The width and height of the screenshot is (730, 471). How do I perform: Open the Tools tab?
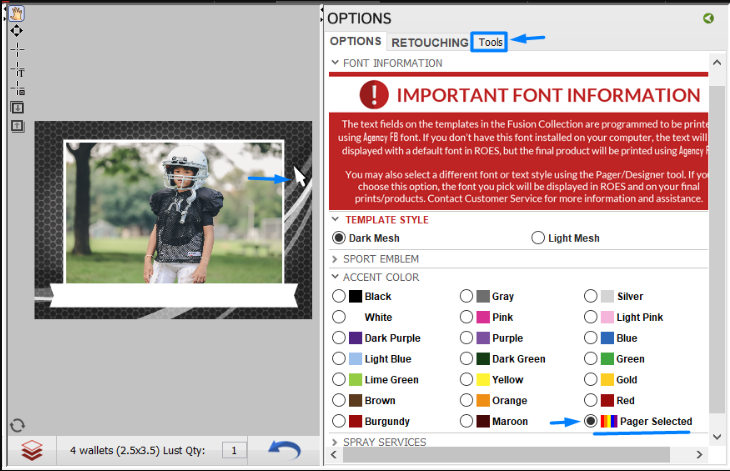[490, 42]
